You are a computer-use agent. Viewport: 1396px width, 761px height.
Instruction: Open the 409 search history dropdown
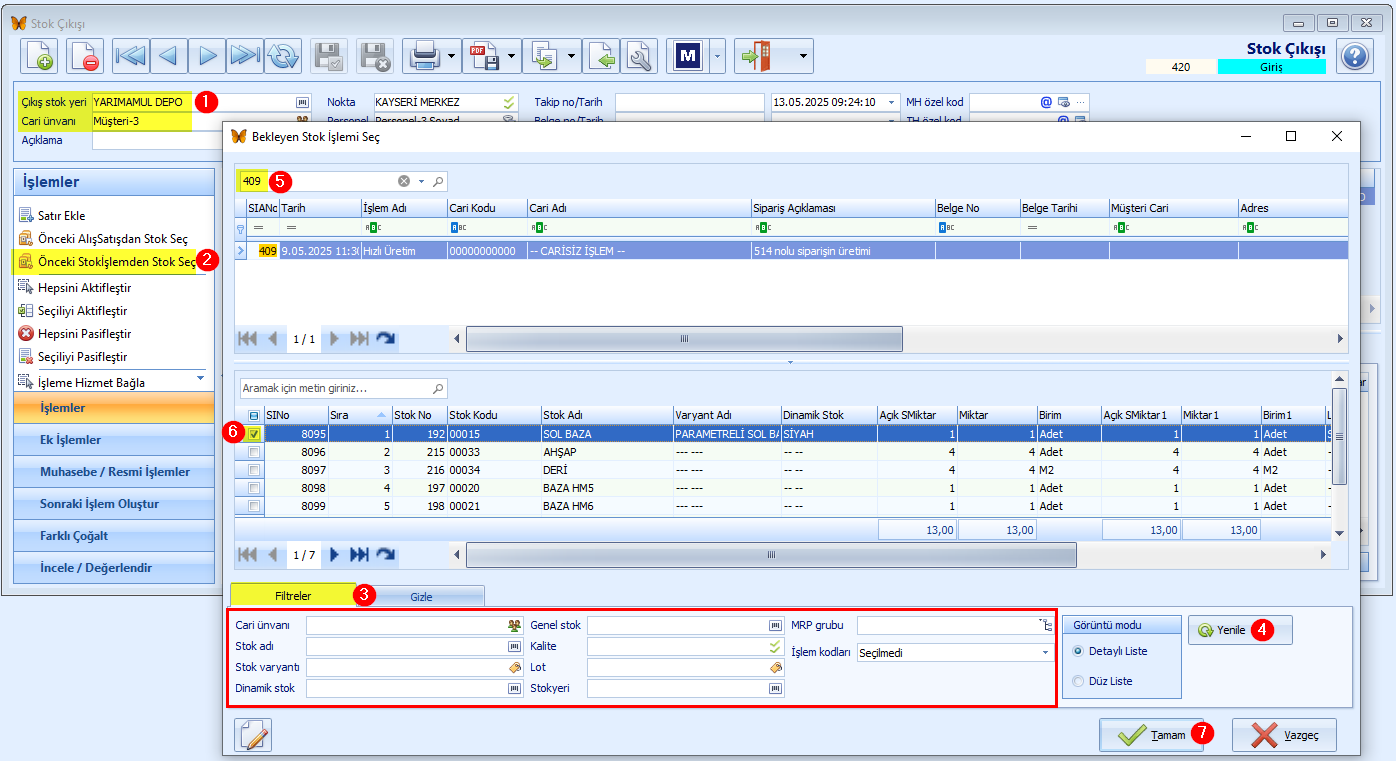(x=421, y=181)
